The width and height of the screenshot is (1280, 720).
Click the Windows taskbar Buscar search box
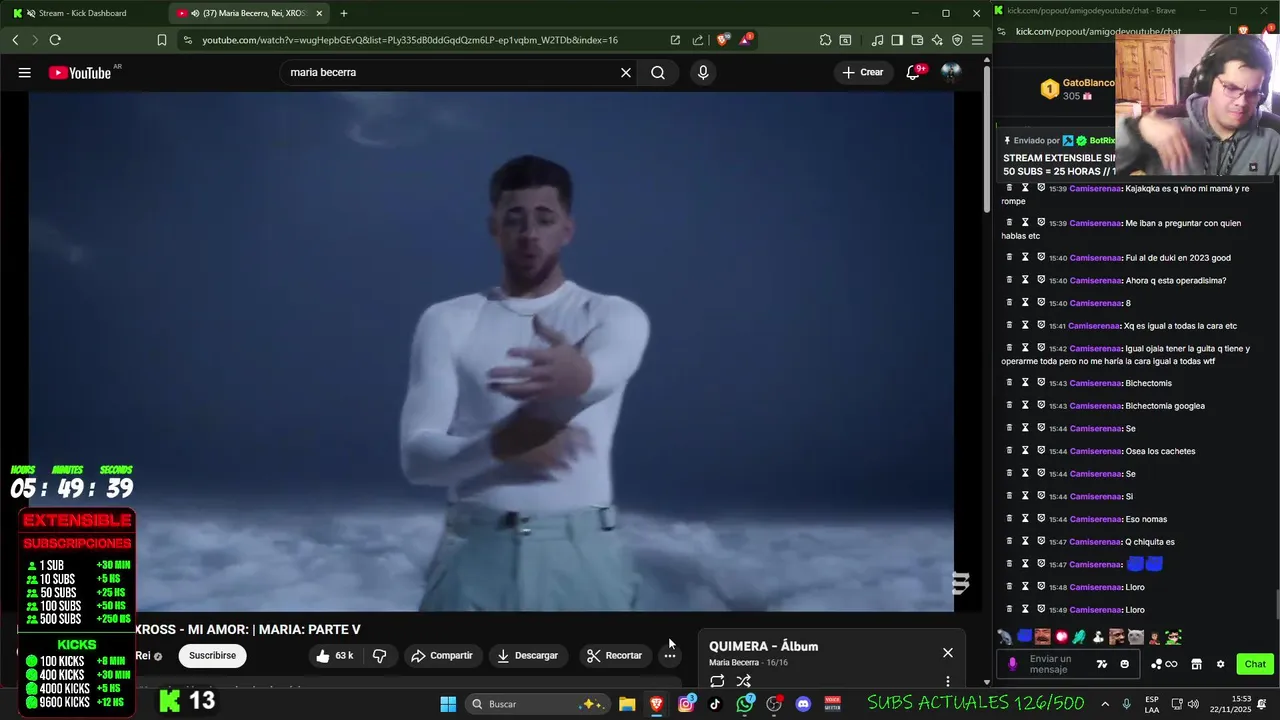pyautogui.click(x=536, y=704)
